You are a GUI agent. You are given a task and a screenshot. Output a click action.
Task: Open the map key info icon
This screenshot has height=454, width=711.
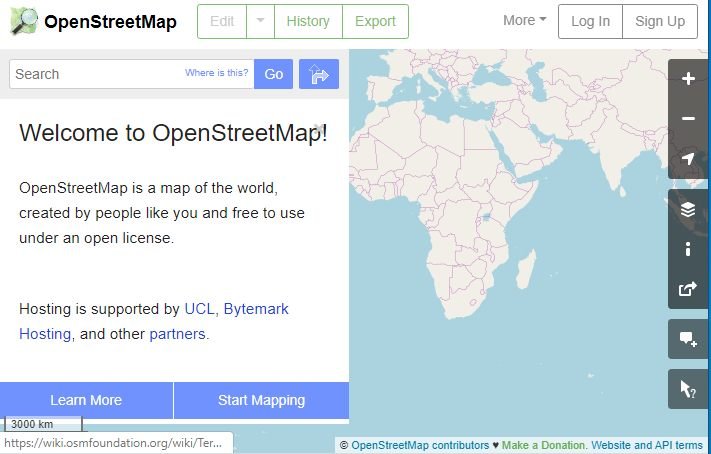coord(688,249)
